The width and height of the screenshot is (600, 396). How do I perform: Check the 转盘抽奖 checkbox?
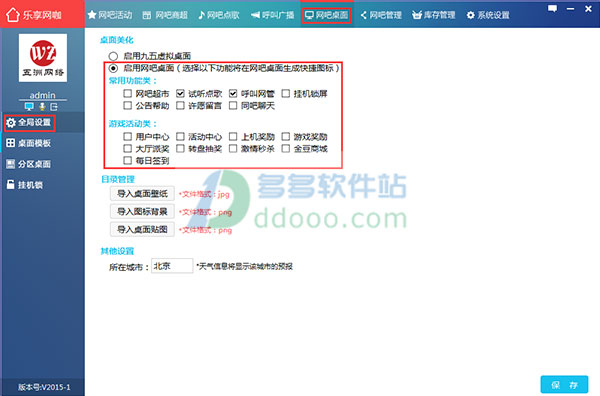pos(180,148)
